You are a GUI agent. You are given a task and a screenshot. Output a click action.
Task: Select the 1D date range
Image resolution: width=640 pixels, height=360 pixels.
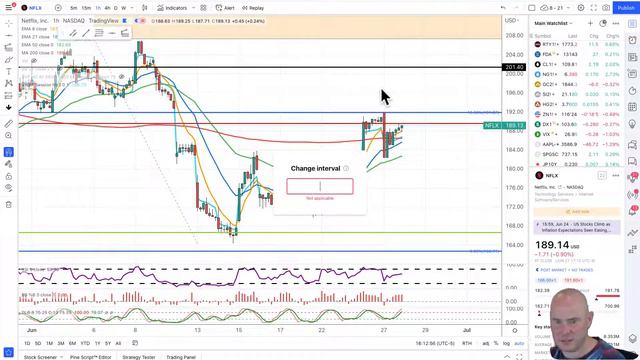[27, 343]
